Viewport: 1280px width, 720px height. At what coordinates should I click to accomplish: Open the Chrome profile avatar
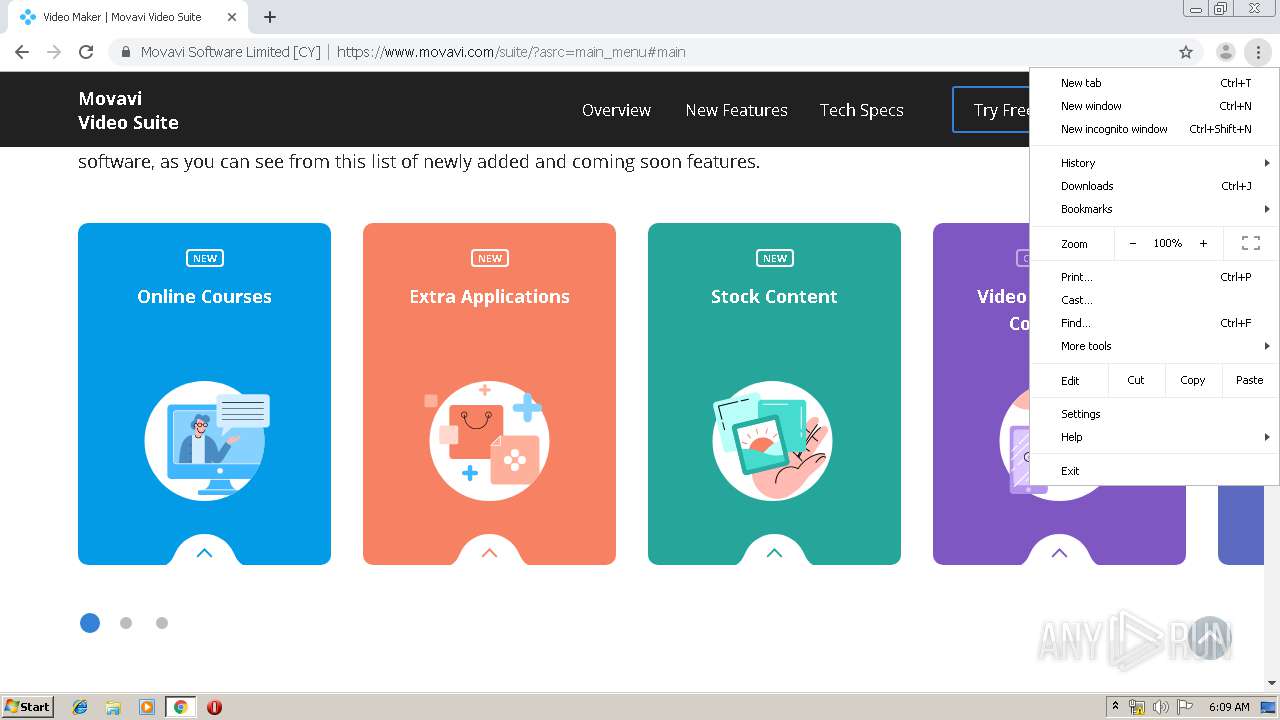[1225, 52]
